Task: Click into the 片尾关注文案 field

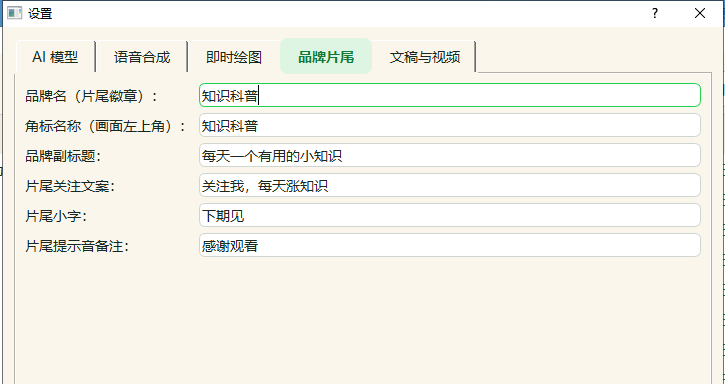Action: (x=450, y=186)
